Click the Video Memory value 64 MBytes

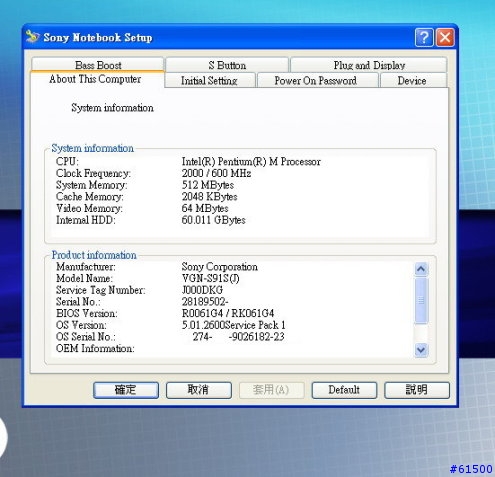[x=205, y=208]
